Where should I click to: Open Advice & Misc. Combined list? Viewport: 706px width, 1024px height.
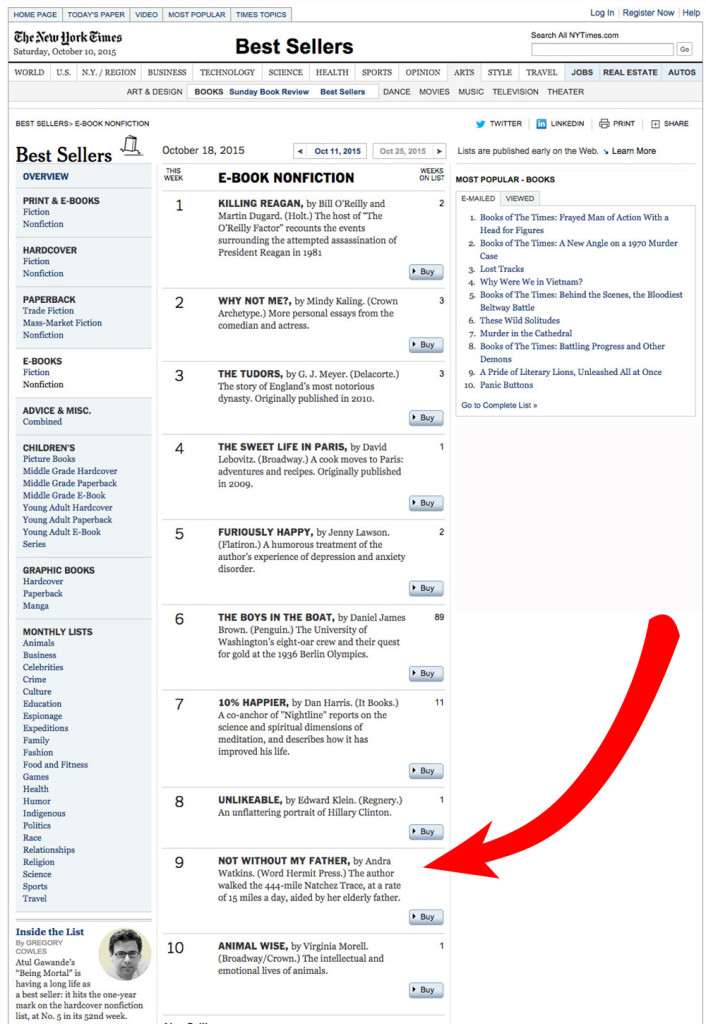(42, 422)
